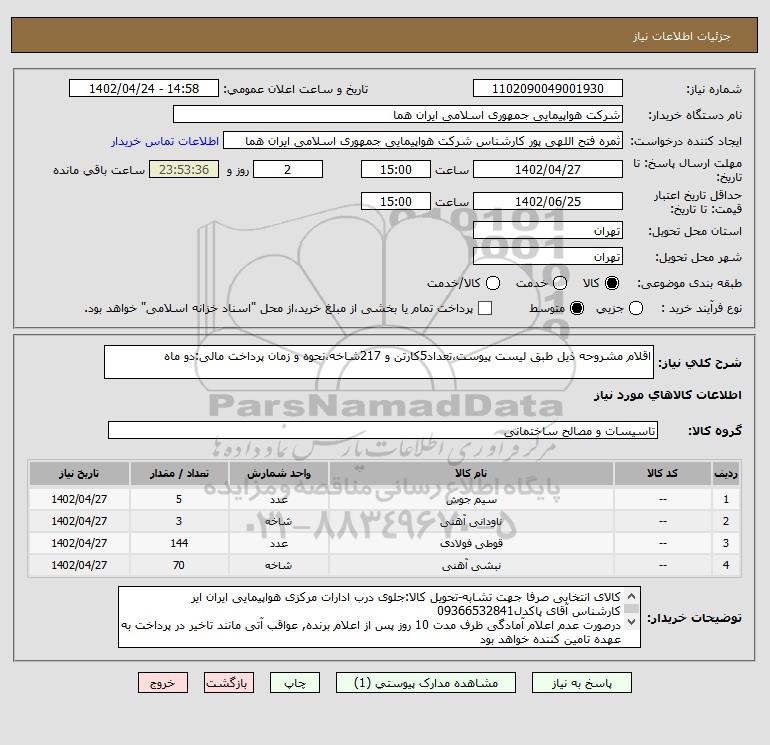
Task: Select the کالا/خدمت radio button
Action: coord(493,283)
